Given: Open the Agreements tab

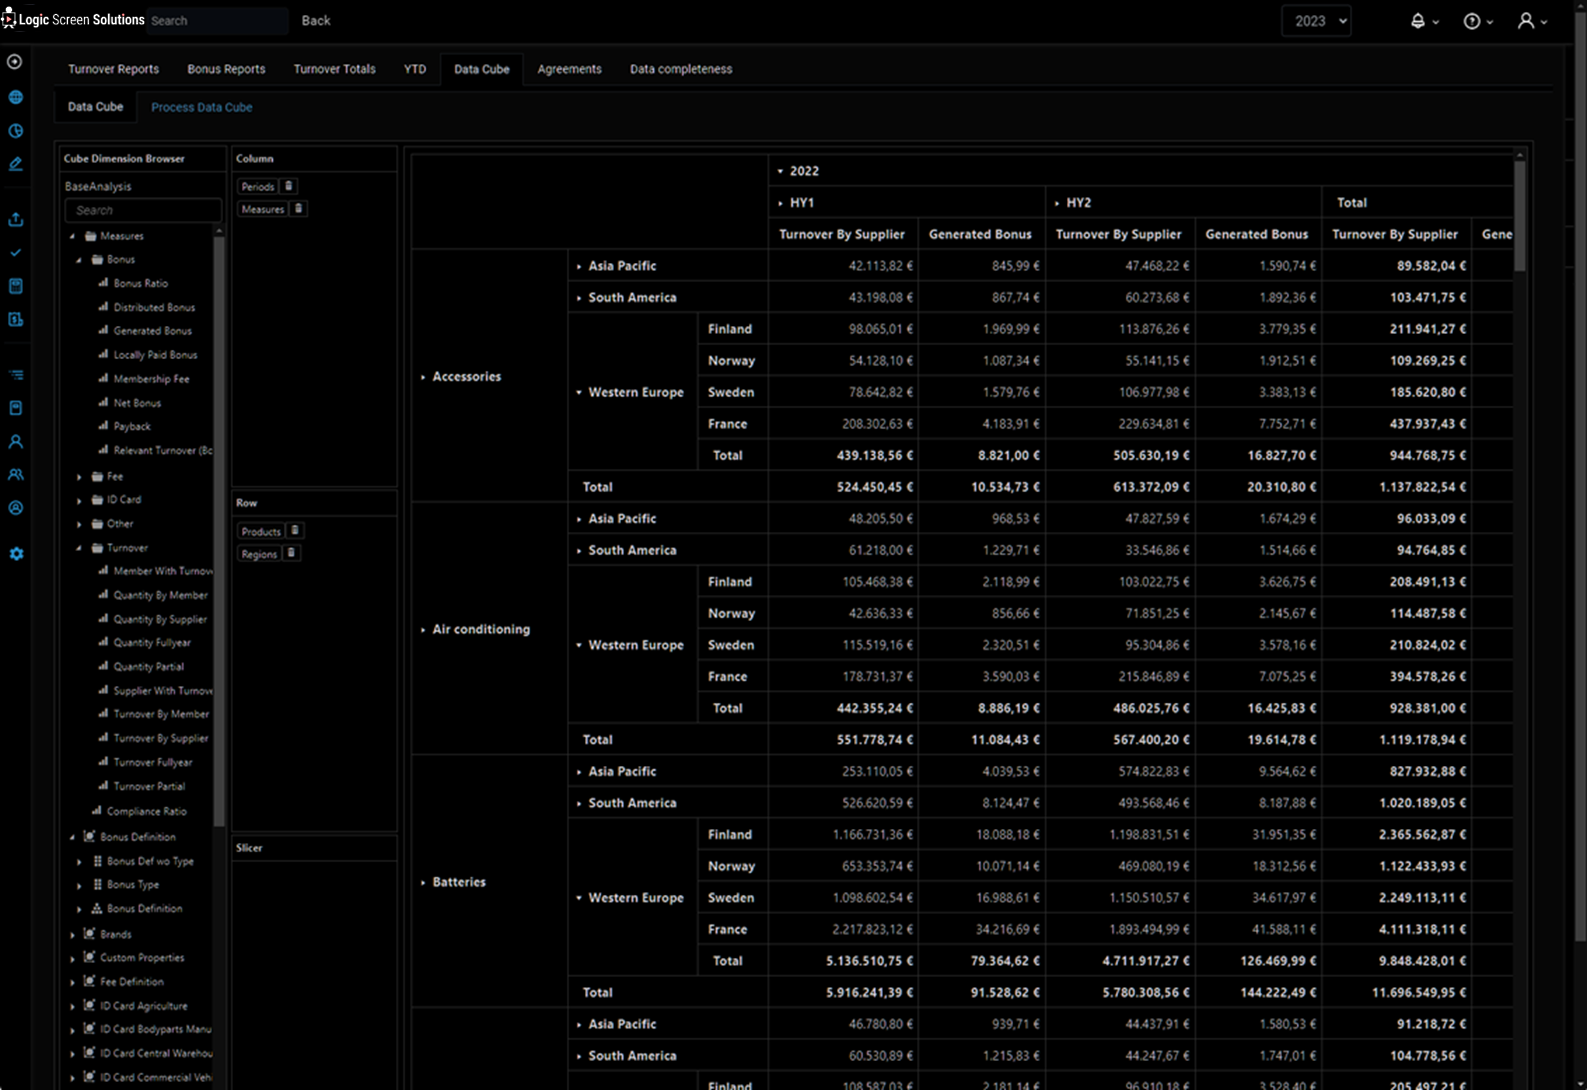Looking at the screenshot, I should point(569,69).
